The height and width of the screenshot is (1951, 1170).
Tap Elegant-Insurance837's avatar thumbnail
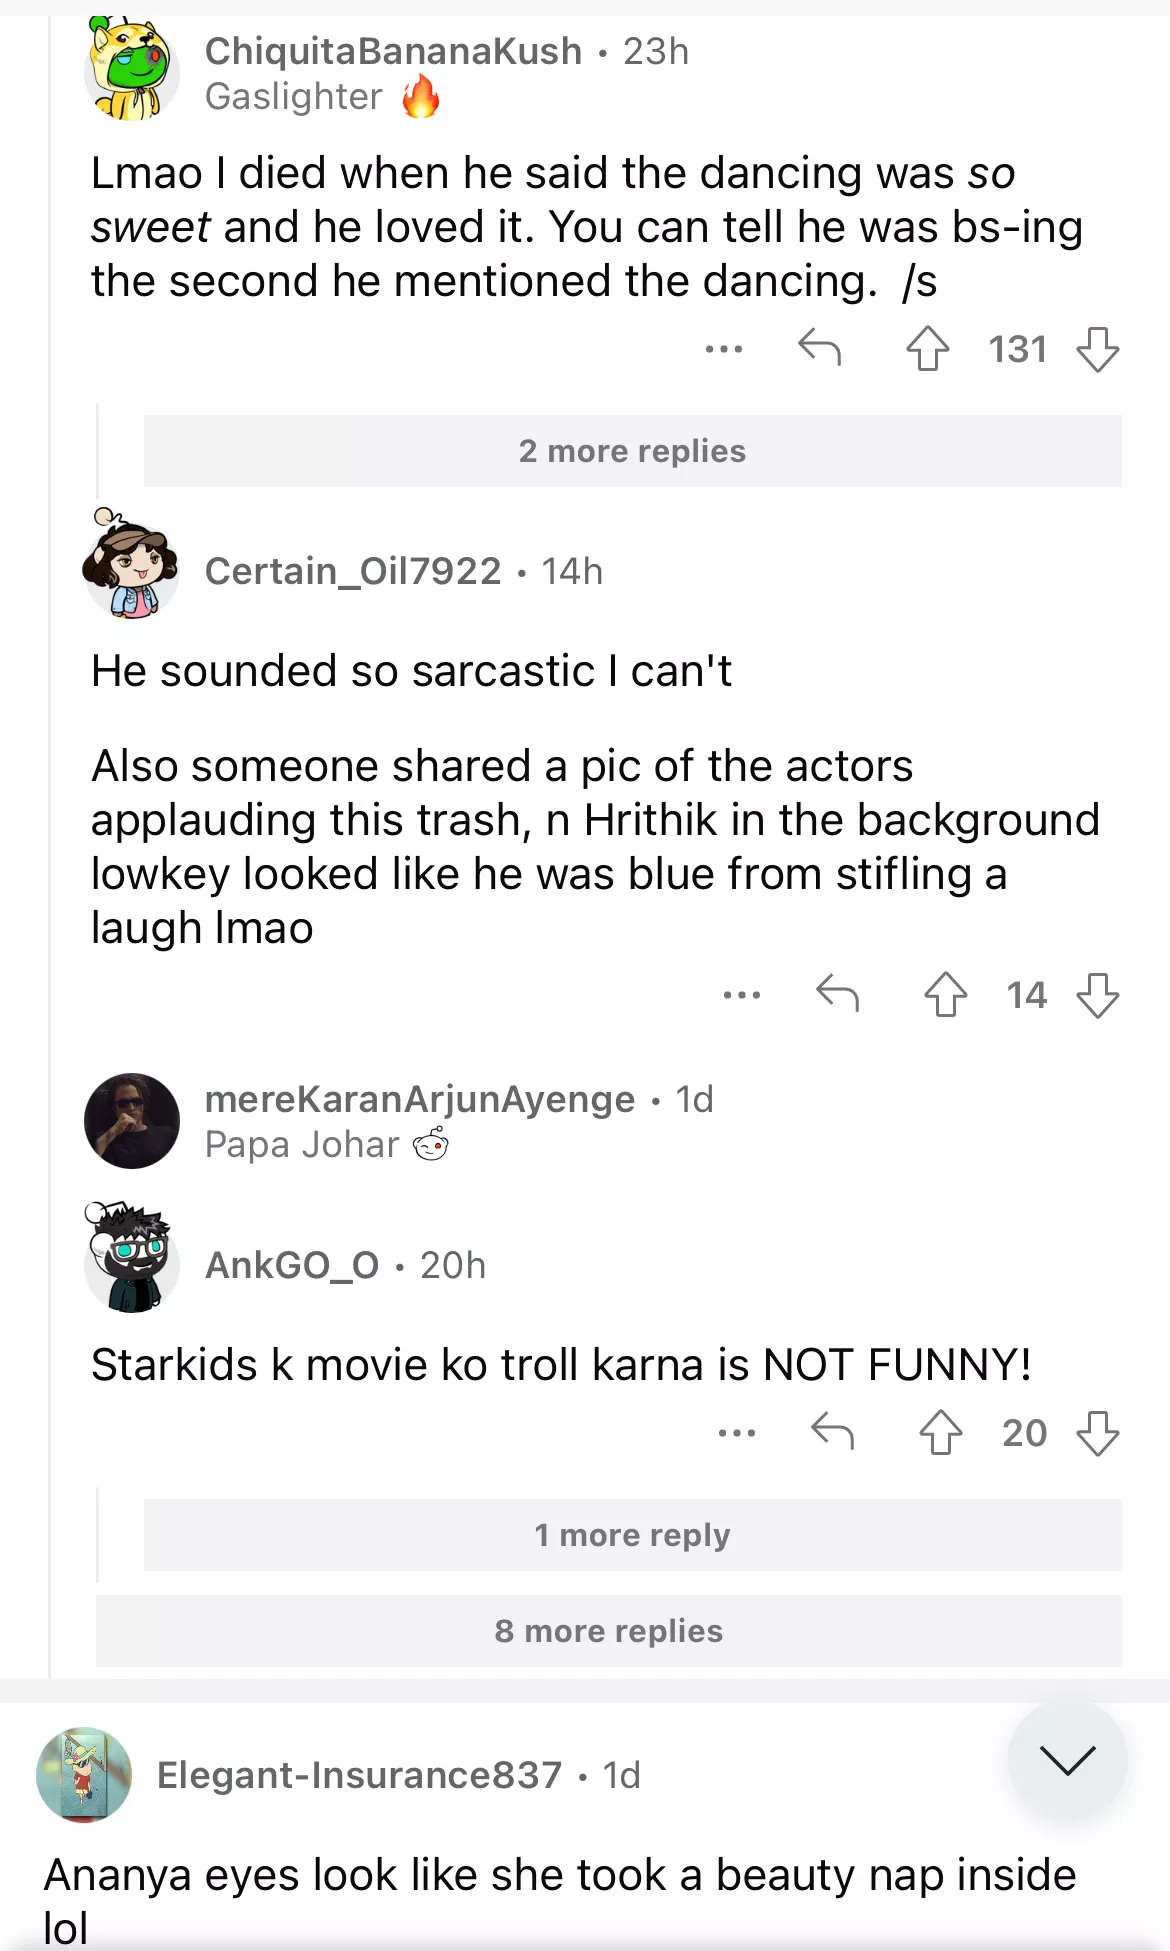tap(84, 1775)
